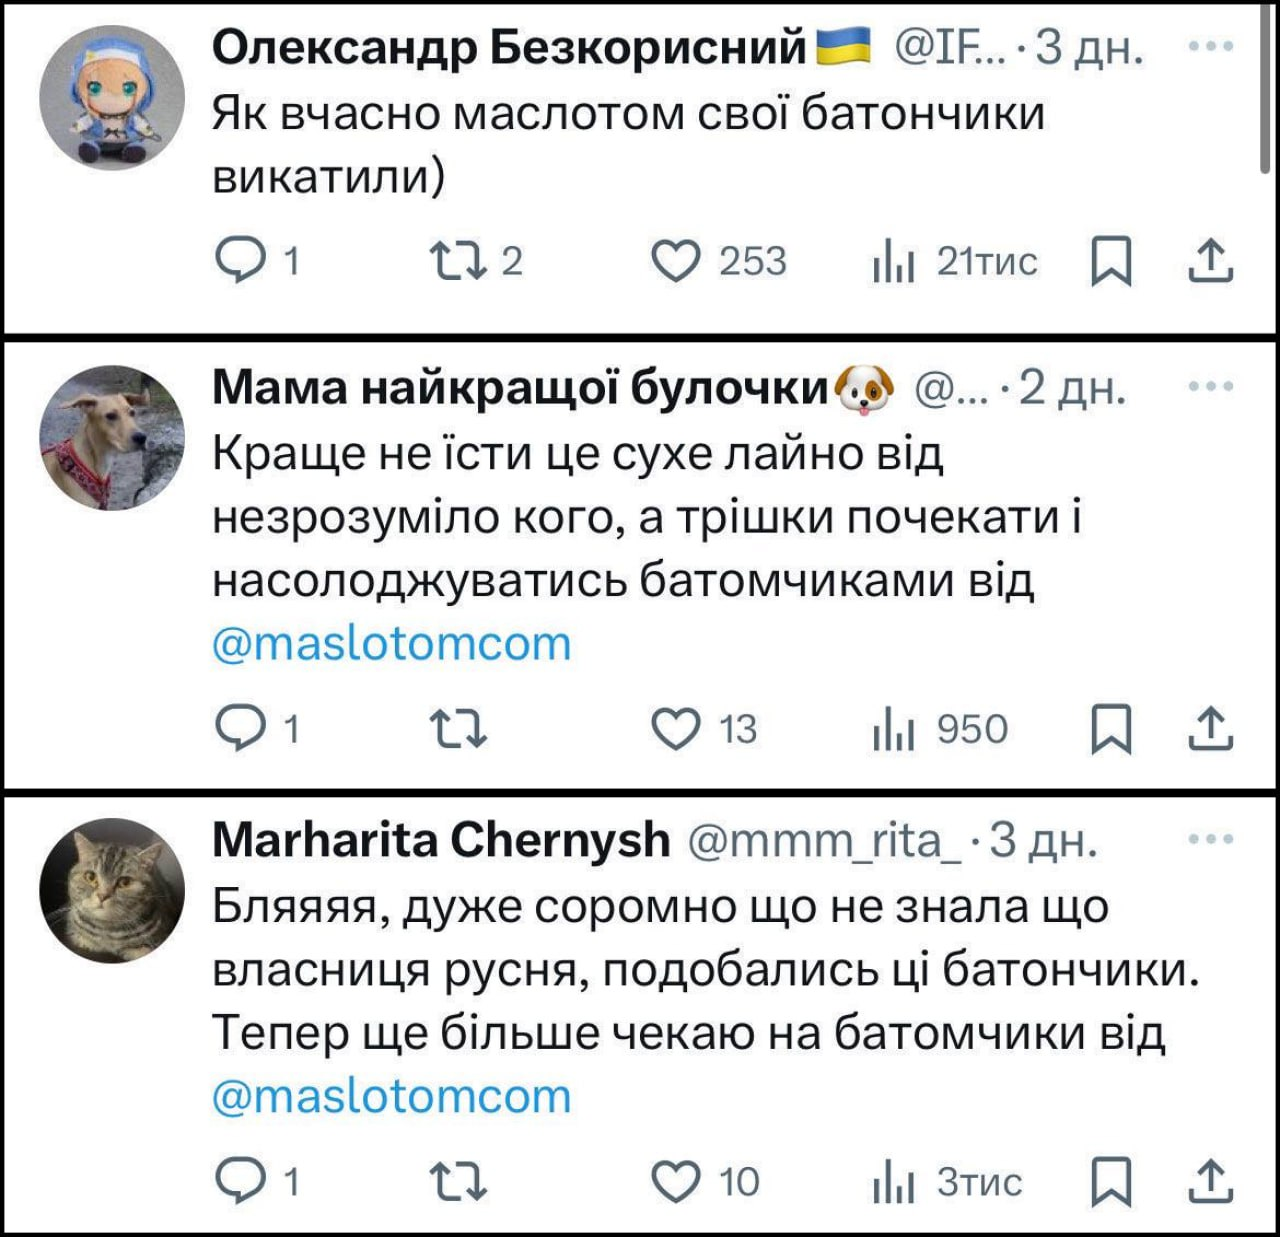Image resolution: width=1280 pixels, height=1237 pixels.
Task: Open more options on Marharita Chernysh's tweet
Action: [x=1212, y=839]
